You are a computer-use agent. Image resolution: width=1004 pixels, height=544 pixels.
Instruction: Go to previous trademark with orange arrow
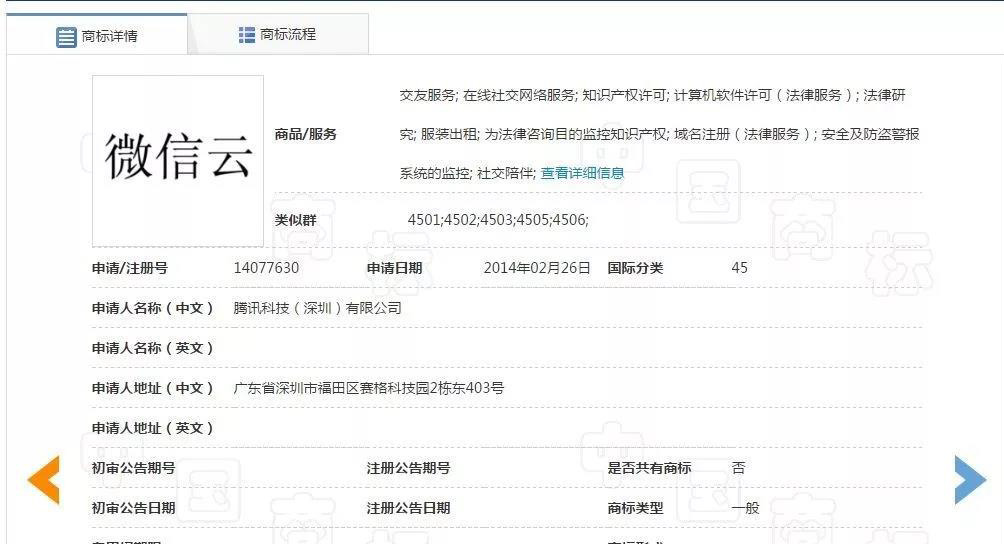[x=43, y=480]
